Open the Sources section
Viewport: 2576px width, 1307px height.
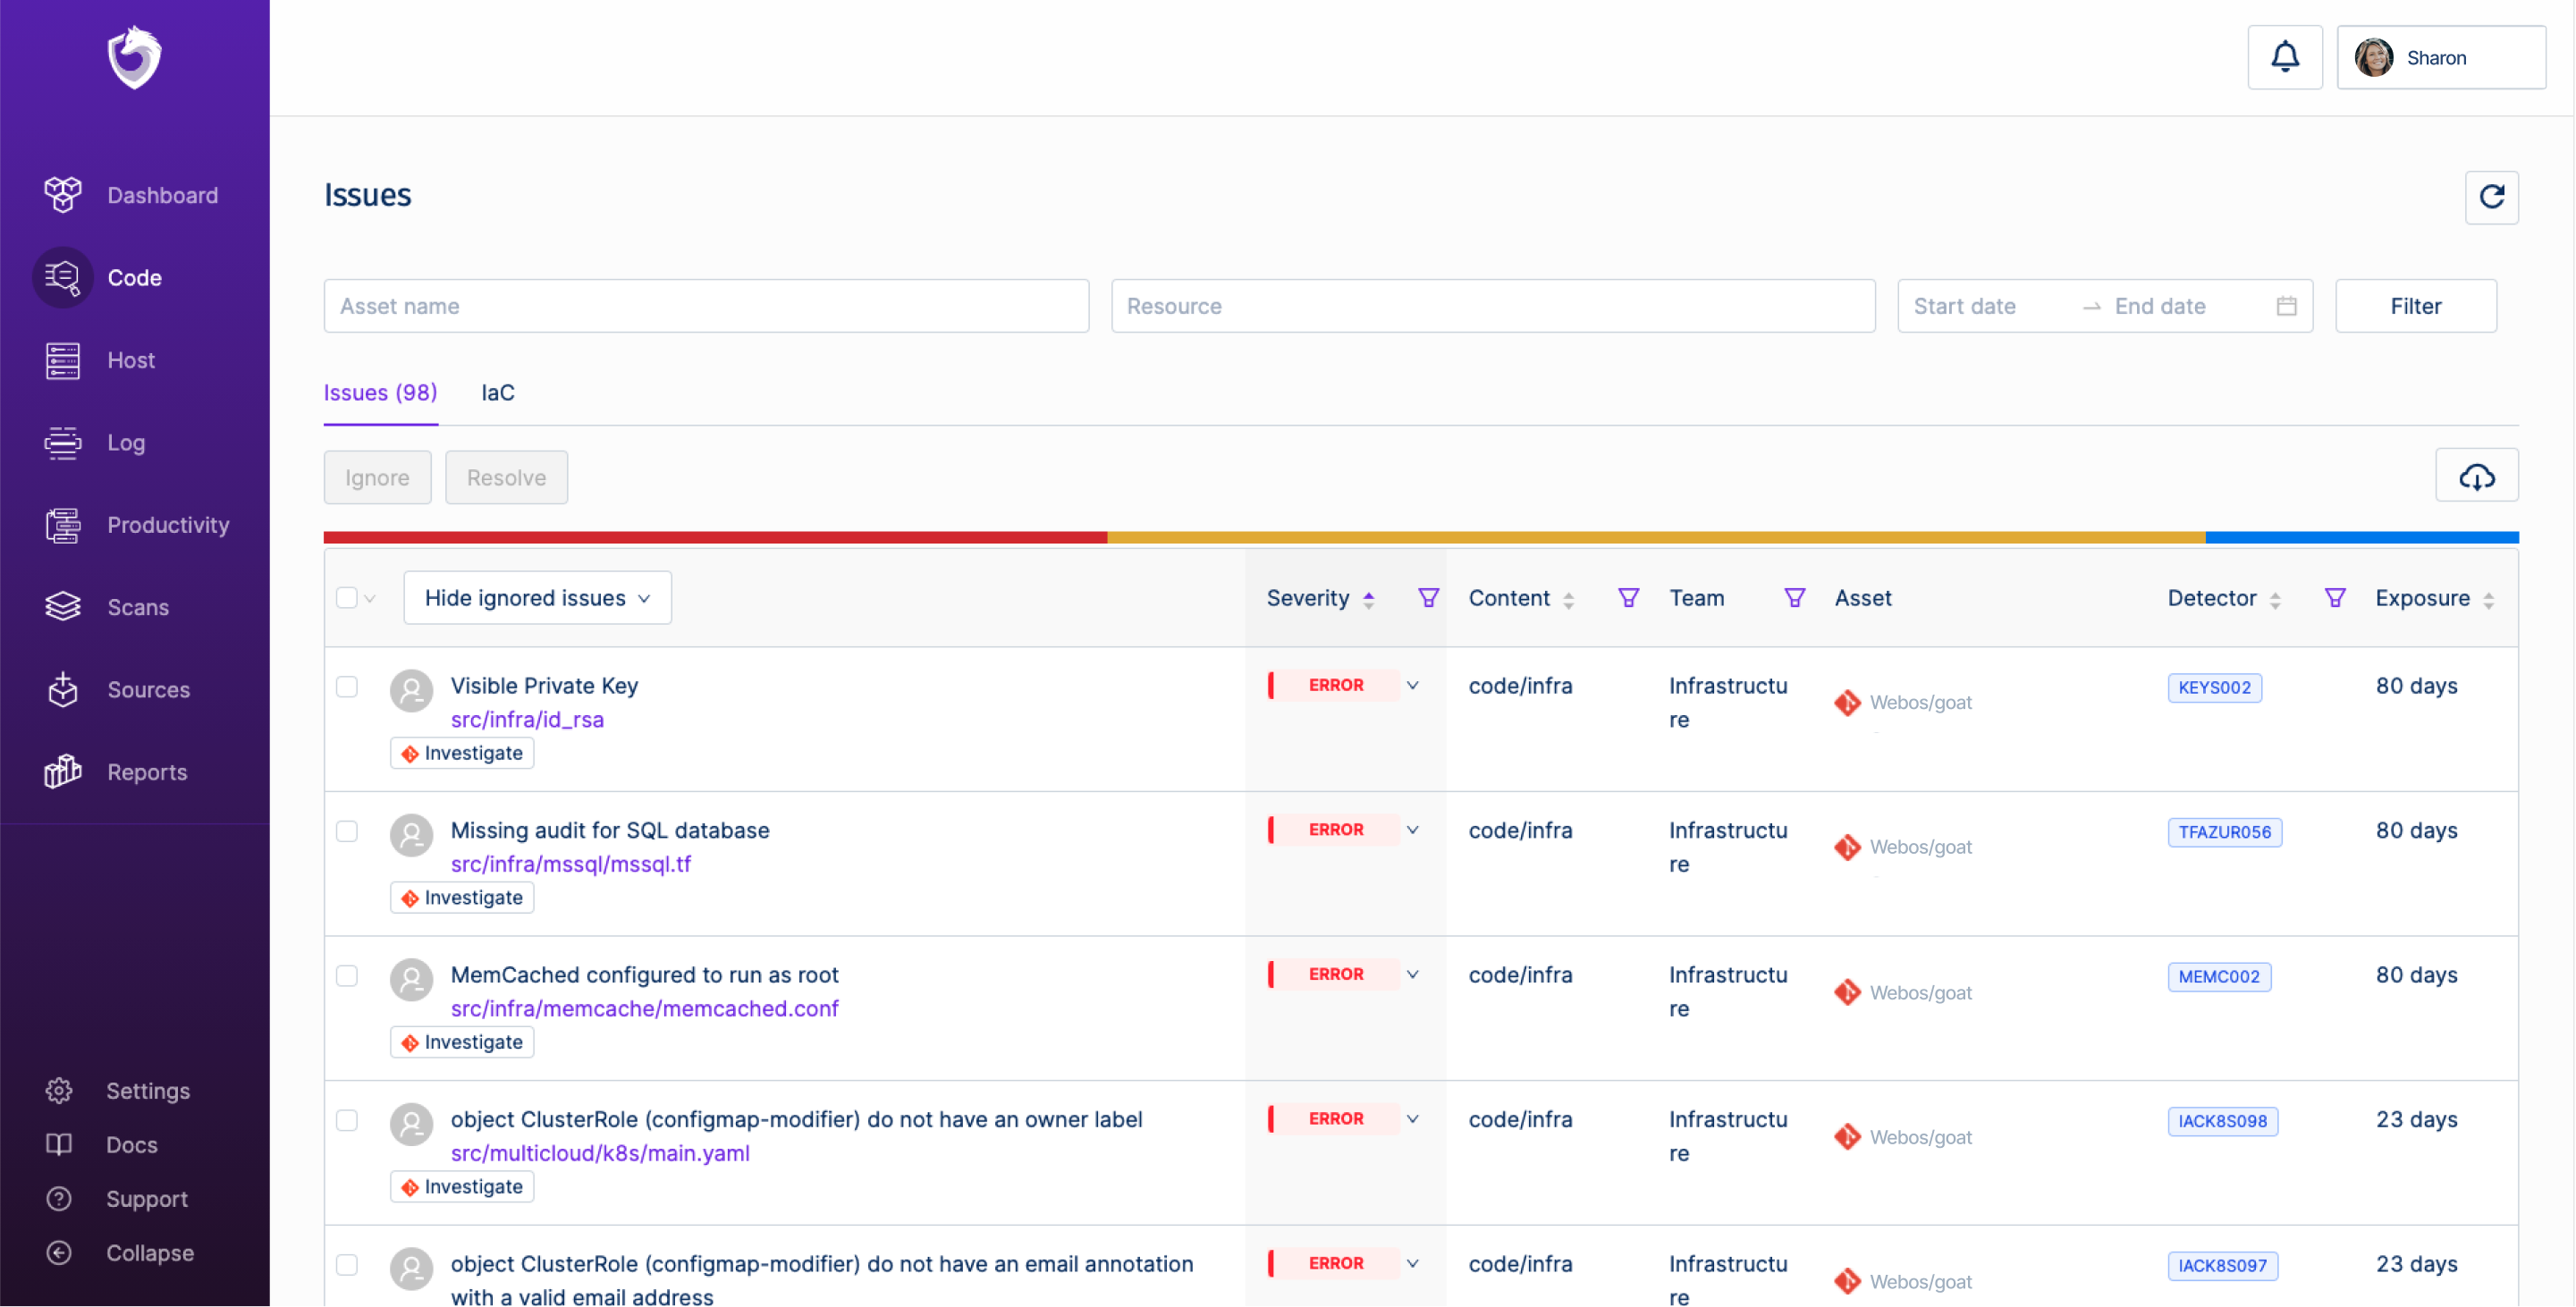(149, 690)
